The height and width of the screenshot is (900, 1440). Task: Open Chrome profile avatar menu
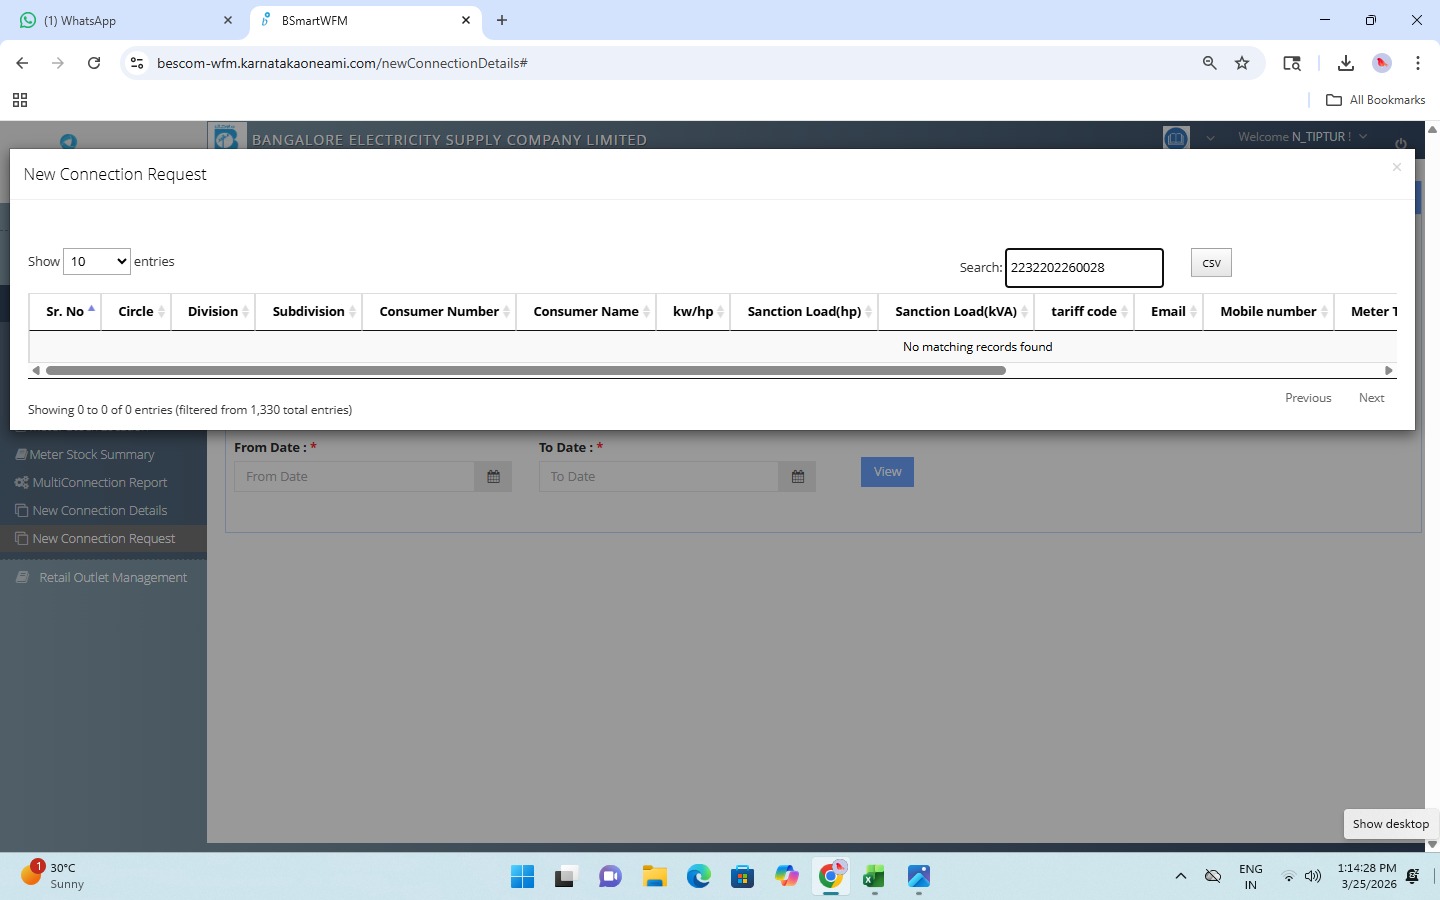pos(1382,63)
